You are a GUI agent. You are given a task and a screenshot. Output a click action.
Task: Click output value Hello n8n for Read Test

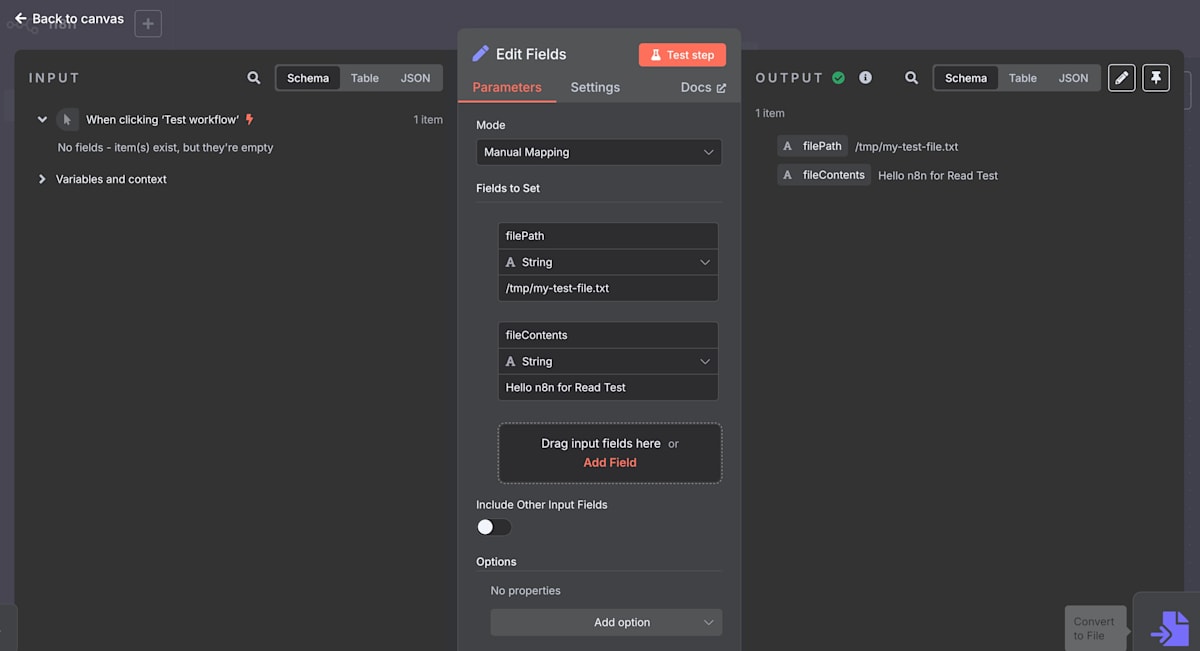tap(938, 176)
